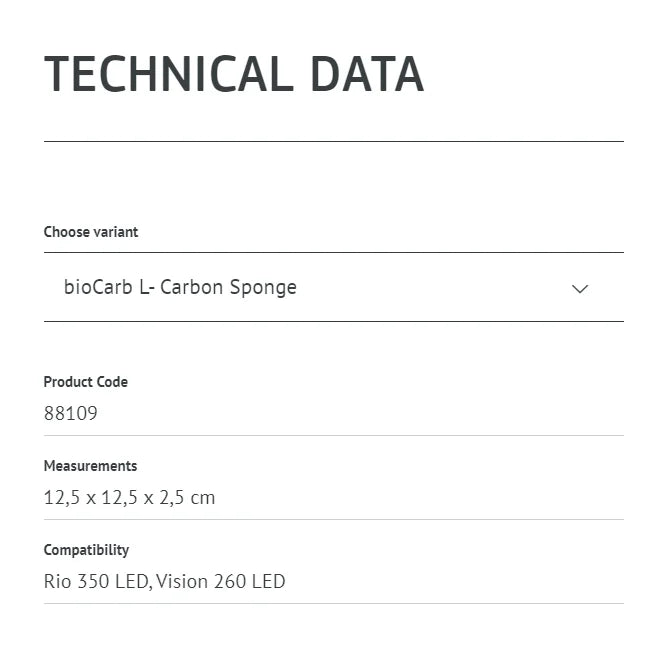646x646 pixels.
Task: Click the word 'Carbon' in variant selector
Action: [192, 288]
